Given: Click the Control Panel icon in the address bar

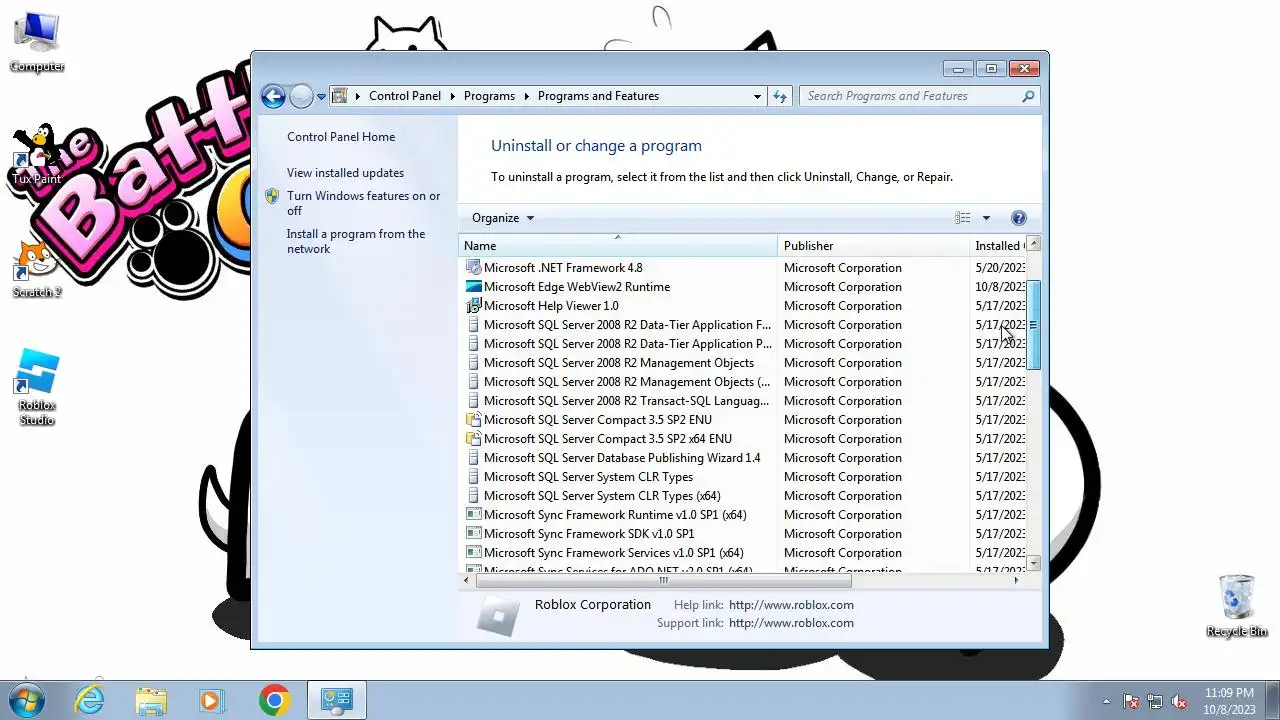Looking at the screenshot, I should tap(340, 96).
